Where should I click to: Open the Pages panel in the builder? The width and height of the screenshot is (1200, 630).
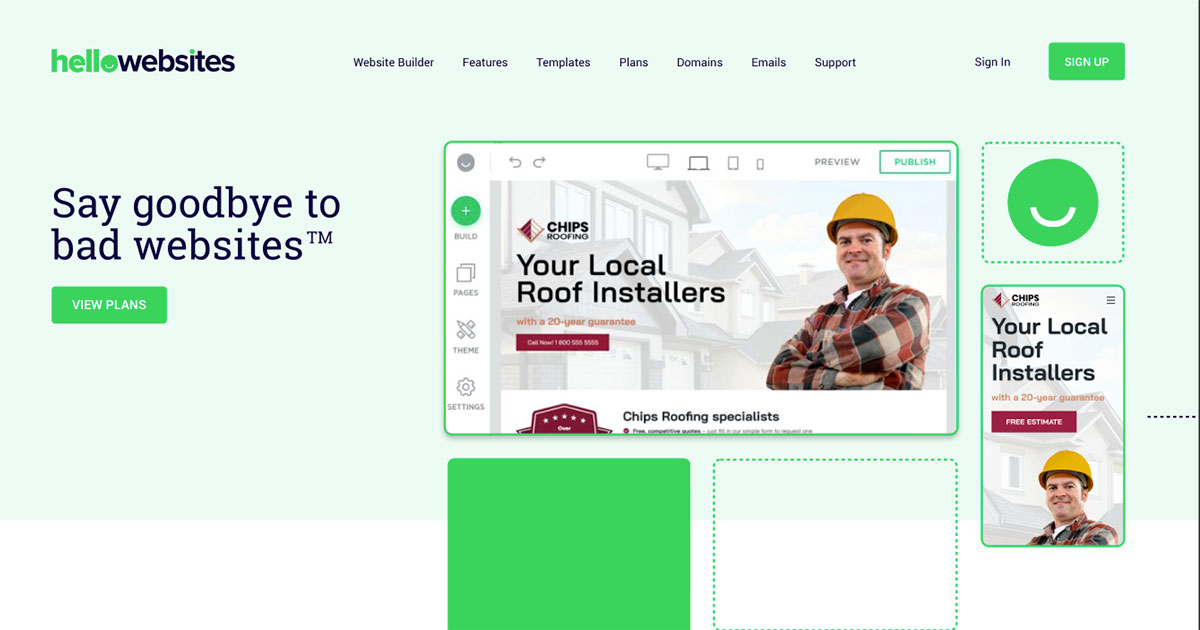pyautogui.click(x=465, y=272)
